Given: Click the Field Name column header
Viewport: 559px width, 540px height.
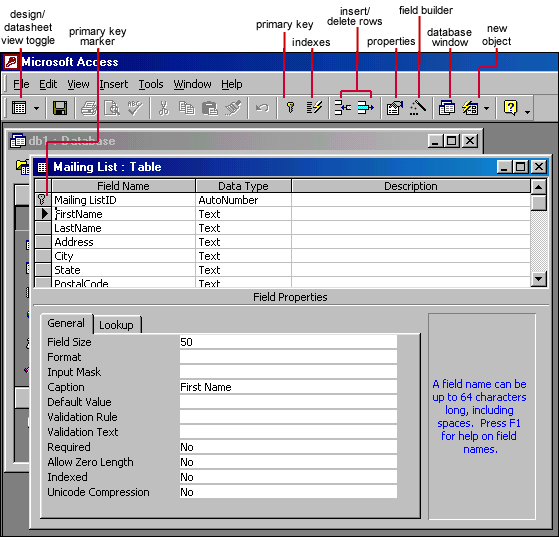Looking at the screenshot, I should point(123,186).
